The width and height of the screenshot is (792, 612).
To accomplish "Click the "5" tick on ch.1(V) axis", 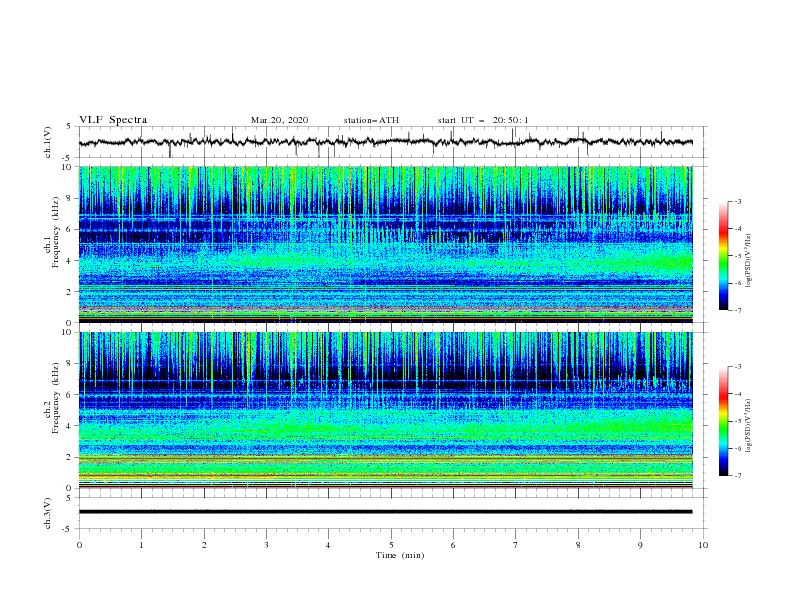I will [69, 127].
